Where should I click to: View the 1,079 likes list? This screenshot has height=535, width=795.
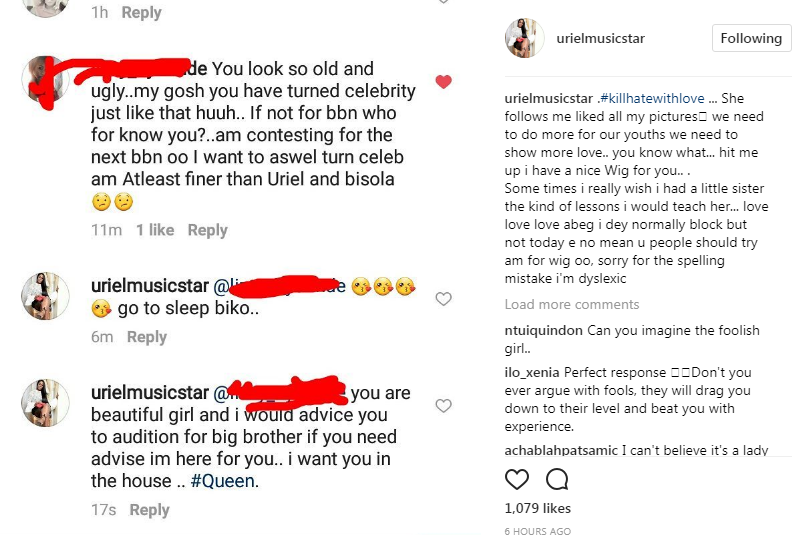(x=537, y=508)
